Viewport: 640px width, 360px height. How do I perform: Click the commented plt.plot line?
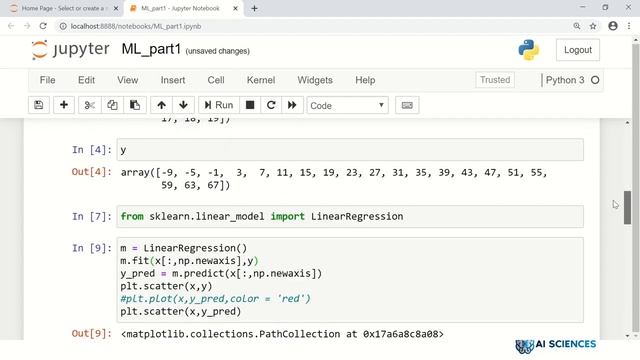(216, 299)
